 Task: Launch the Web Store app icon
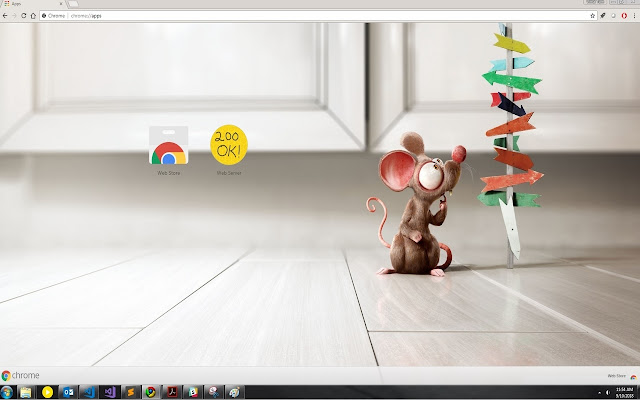coord(169,145)
